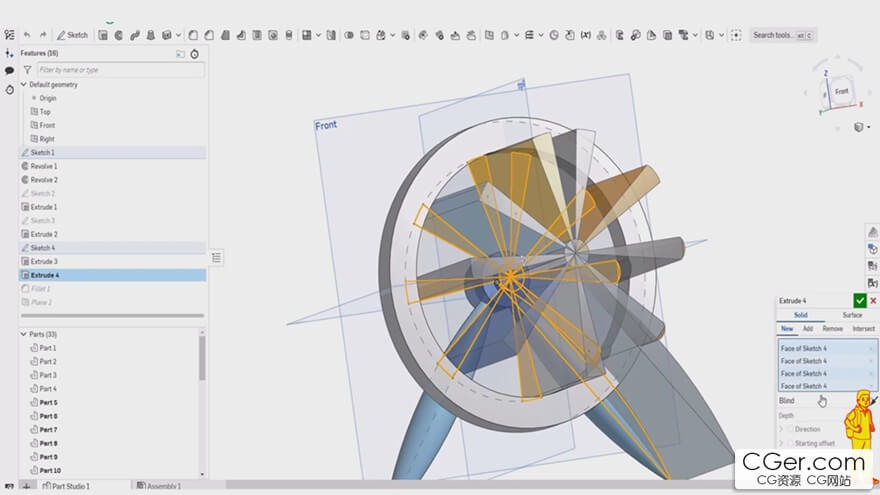Cancel Extrude 4 with the red X

pyautogui.click(x=873, y=300)
